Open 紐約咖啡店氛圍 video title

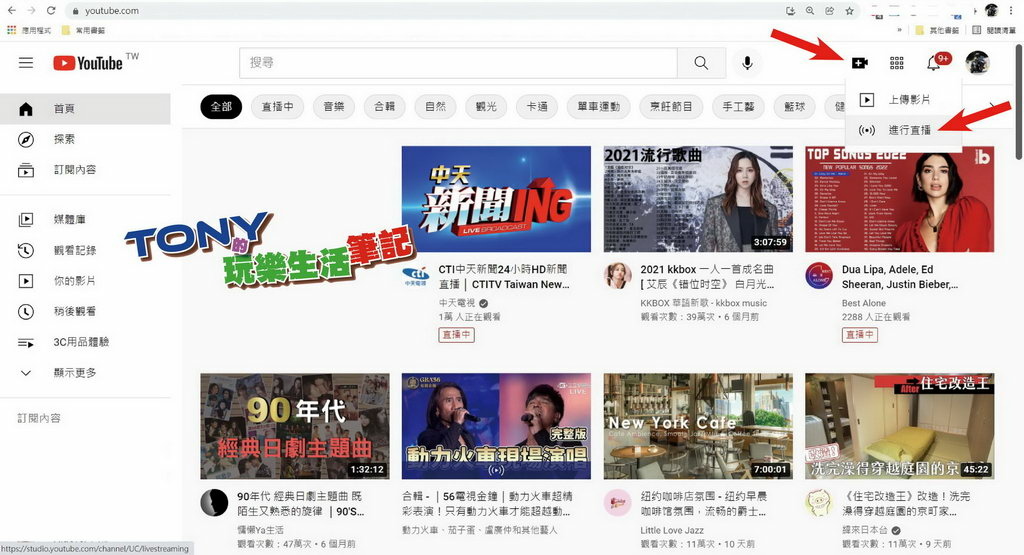tap(704, 504)
